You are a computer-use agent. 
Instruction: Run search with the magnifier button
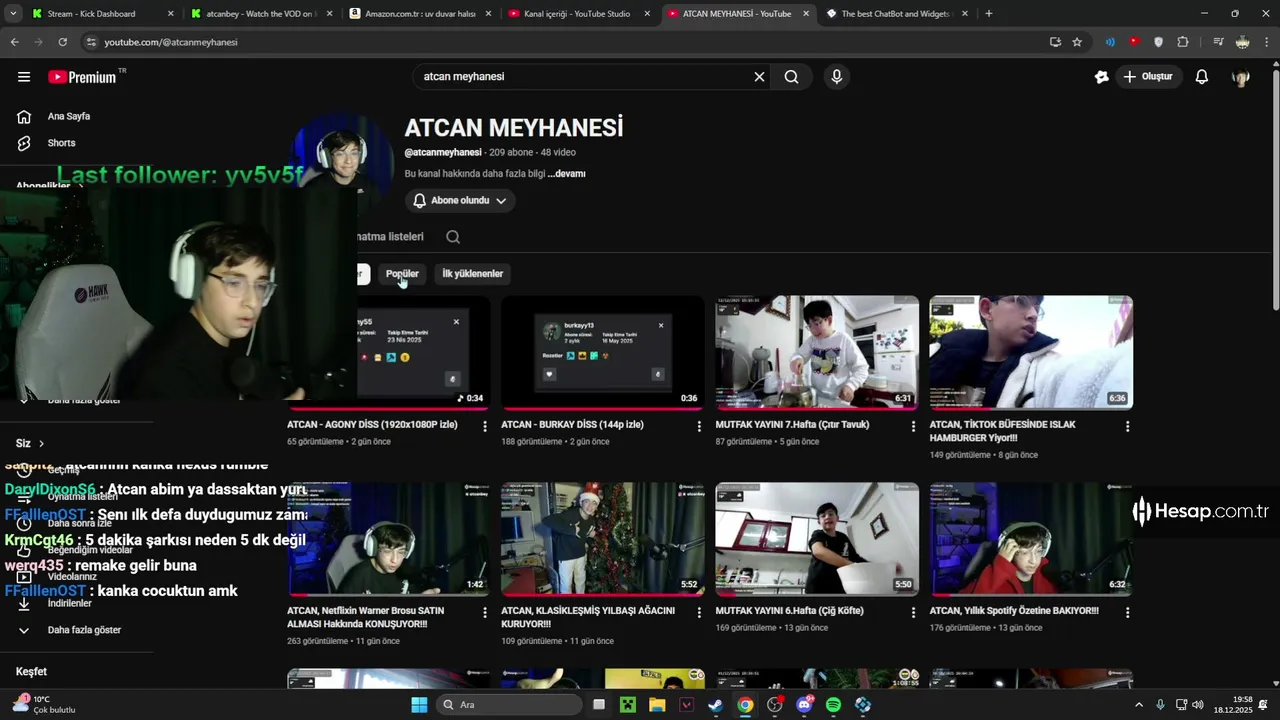coord(791,77)
